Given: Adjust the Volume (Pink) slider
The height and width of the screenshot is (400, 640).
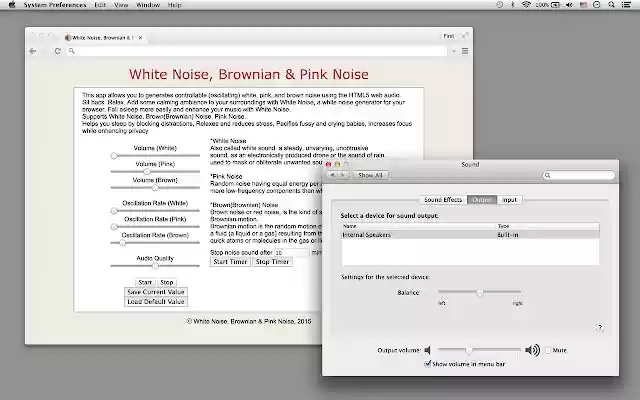Looking at the screenshot, I should coord(155,171).
